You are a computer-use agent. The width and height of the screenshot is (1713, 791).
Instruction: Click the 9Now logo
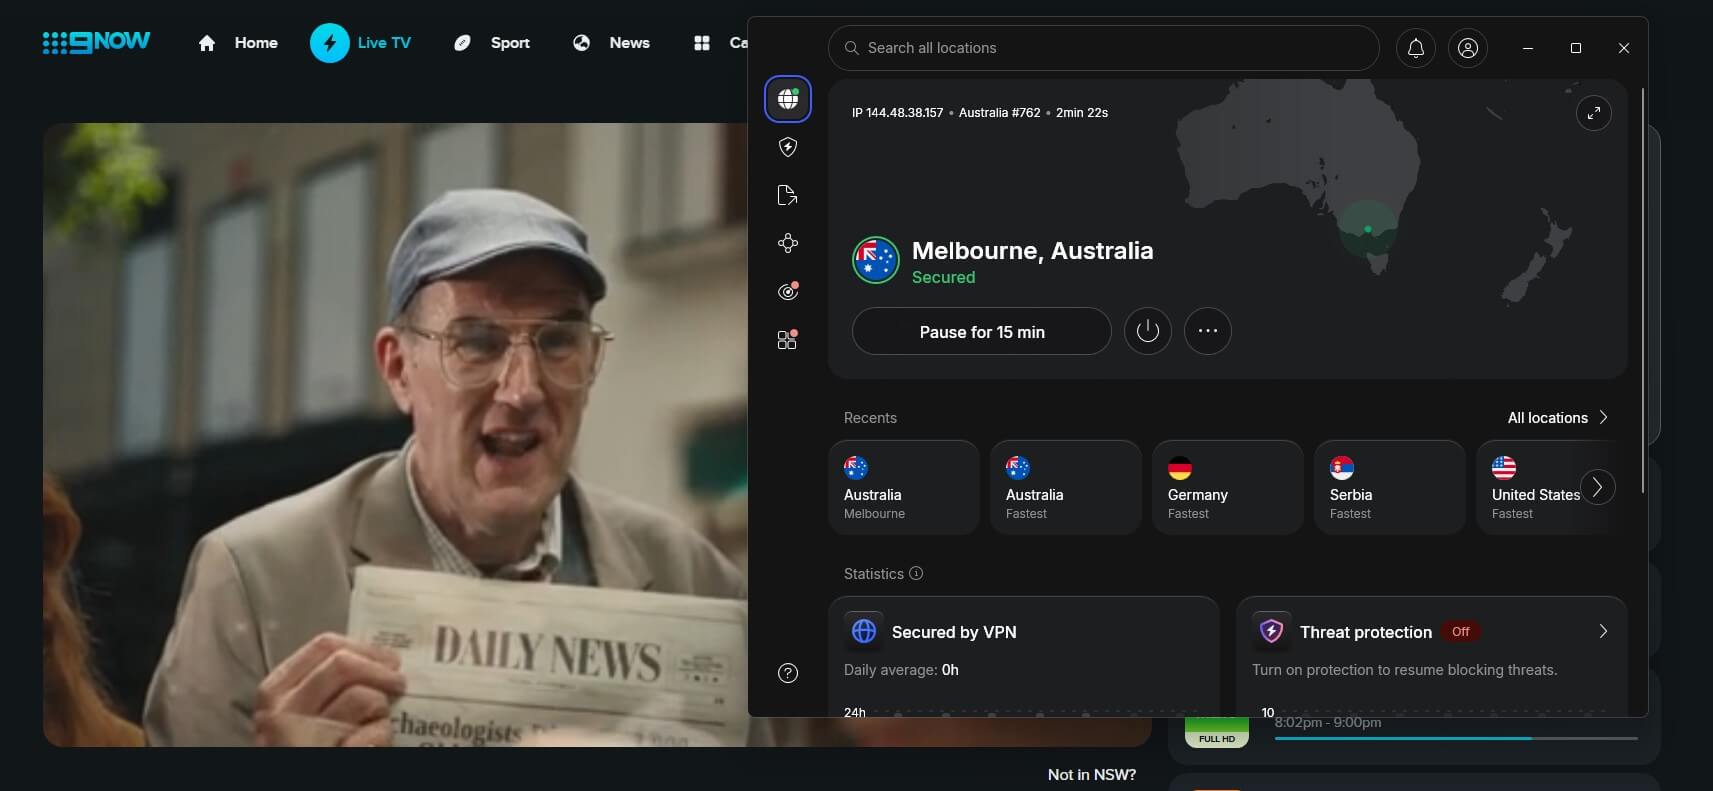point(96,42)
